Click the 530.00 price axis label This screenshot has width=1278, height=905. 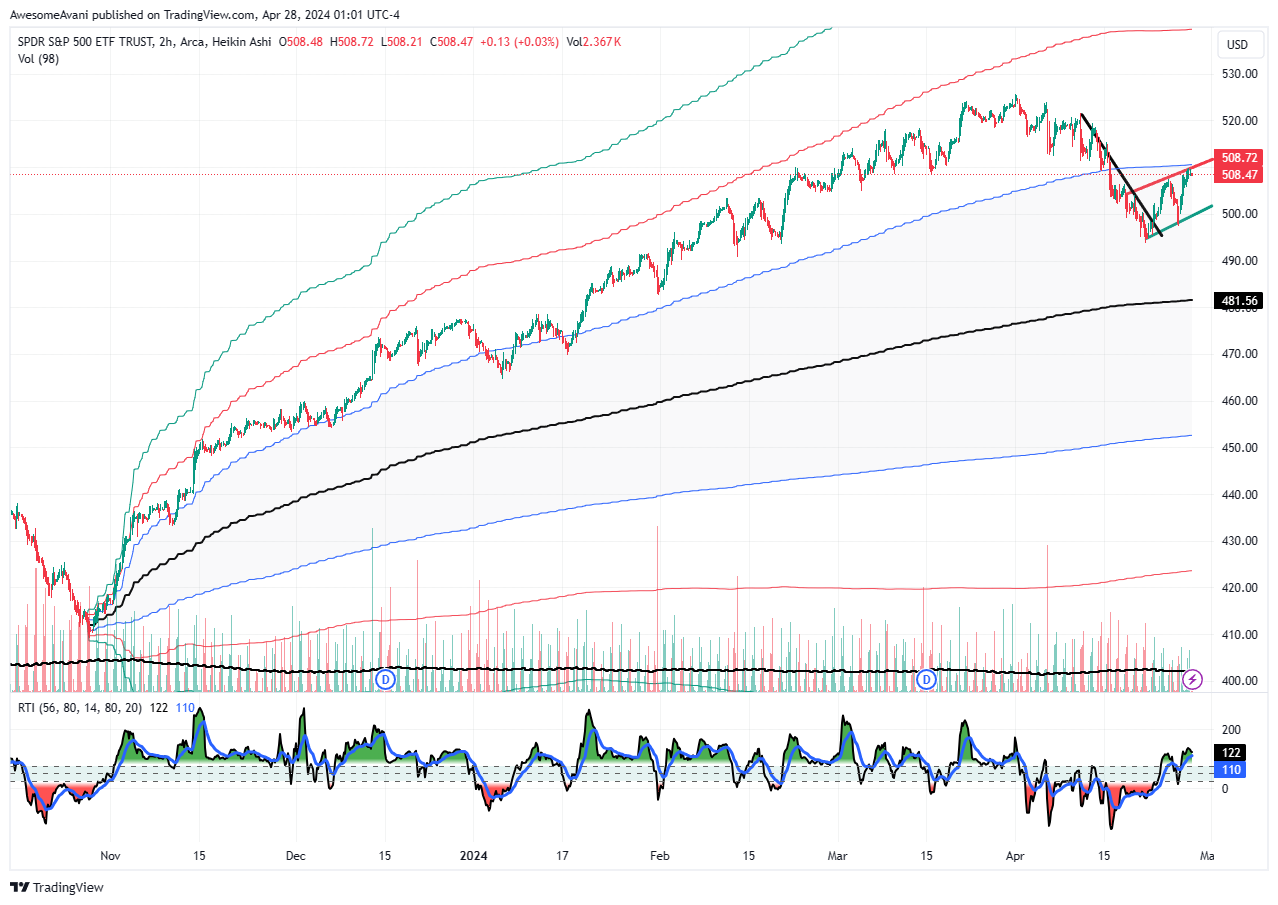tap(1238, 74)
